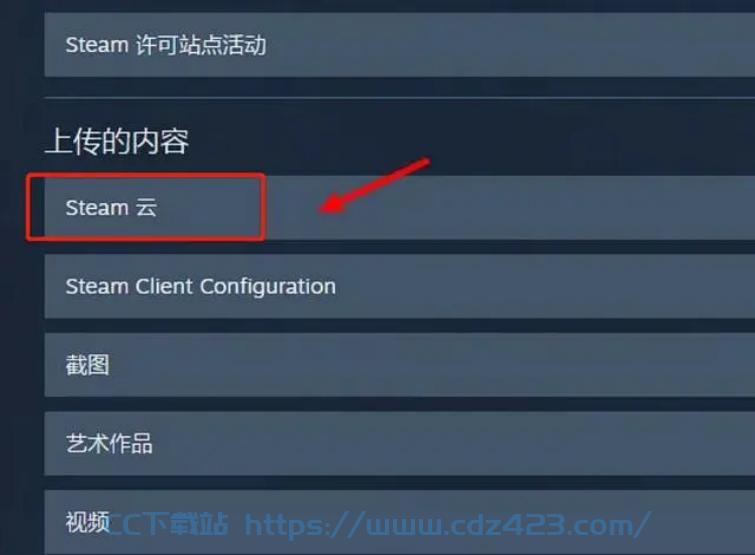
Task: Click the 作品 characters in 艺术作品 row
Action: tap(131, 443)
